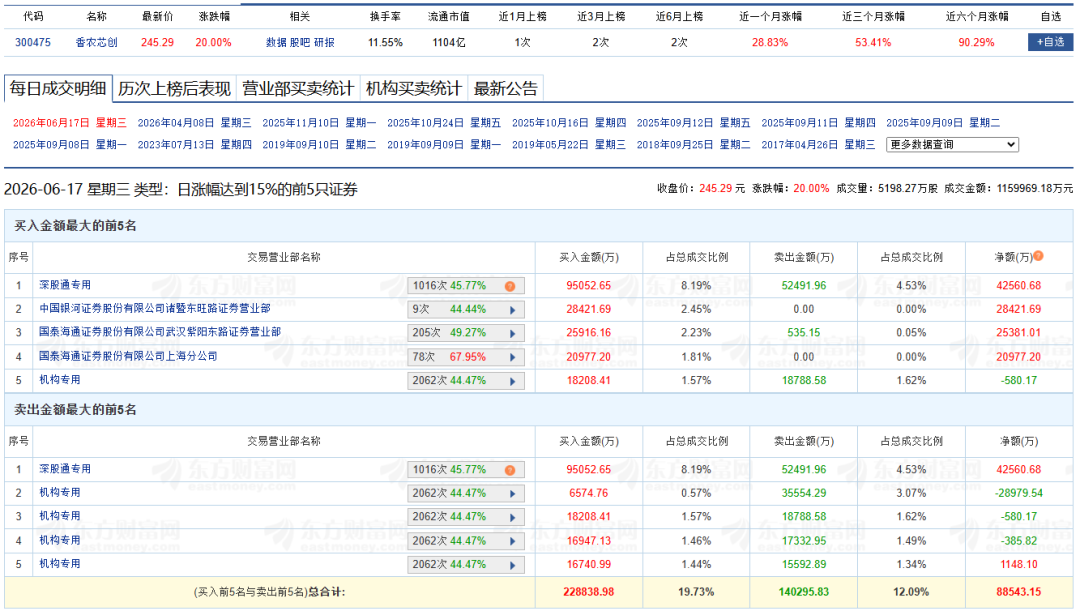Open 香农芯创 stock name link
Image resolution: width=1080 pixels, height=611 pixels.
[x=96, y=43]
